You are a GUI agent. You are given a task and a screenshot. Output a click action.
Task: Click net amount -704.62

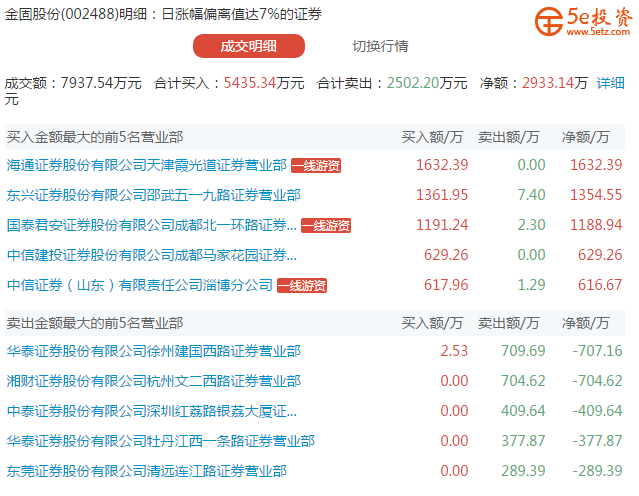tap(597, 381)
